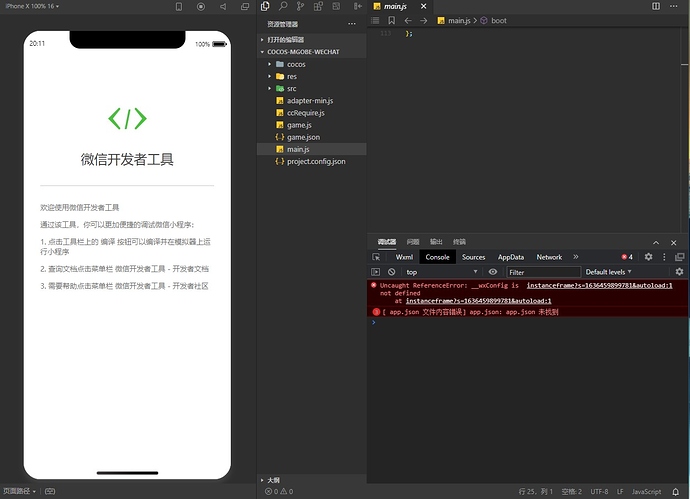Open console settings gear next to Default levels
Viewport: 690px width, 499px height.
[679, 272]
